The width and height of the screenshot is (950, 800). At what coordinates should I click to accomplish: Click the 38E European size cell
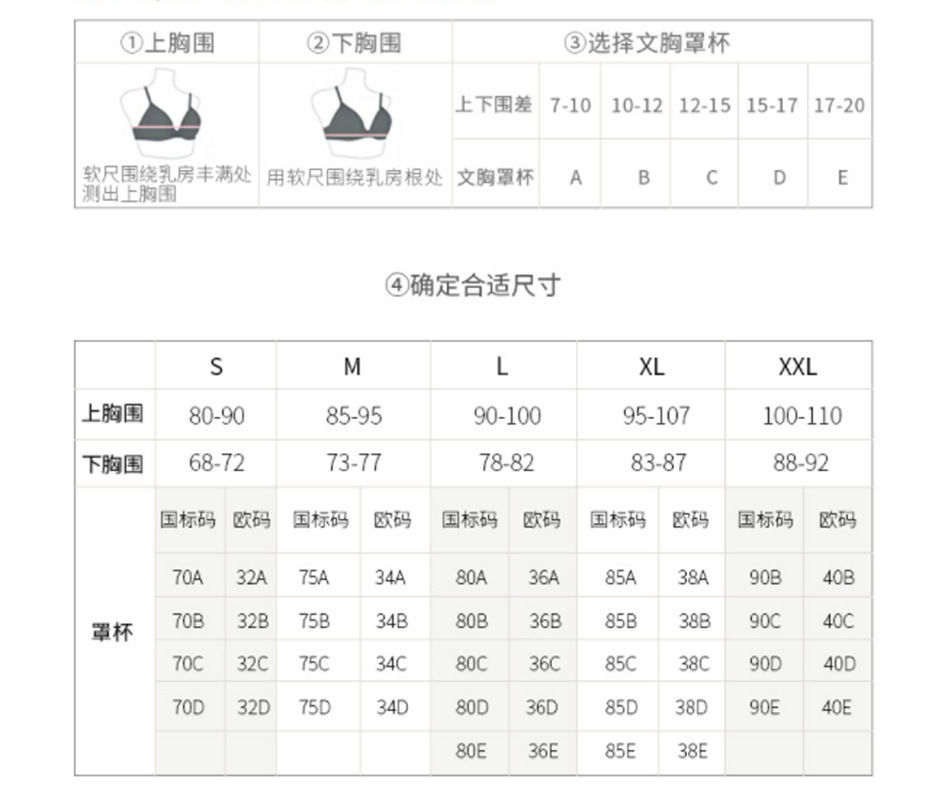(x=693, y=752)
